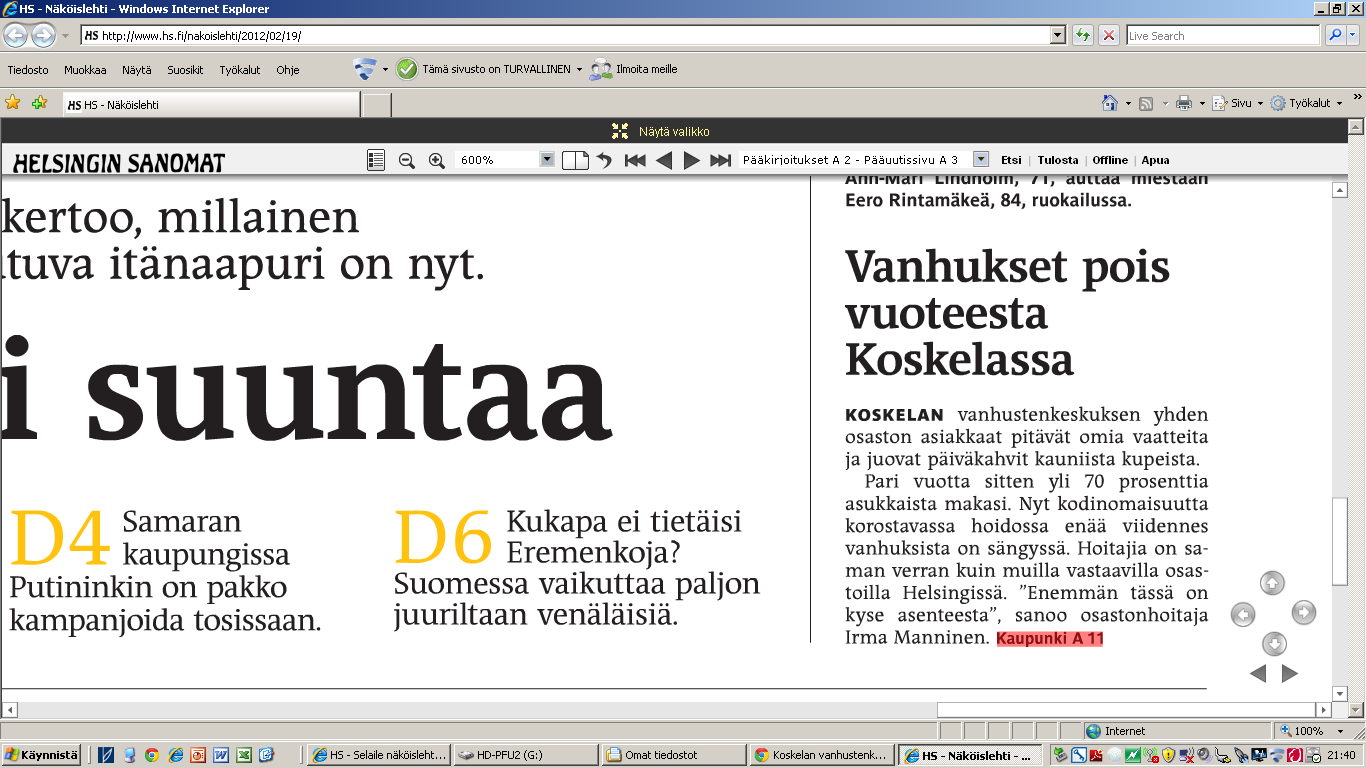Image resolution: width=1366 pixels, height=768 pixels.
Task: Click the RSS feeds icon
Action: coord(1147,103)
